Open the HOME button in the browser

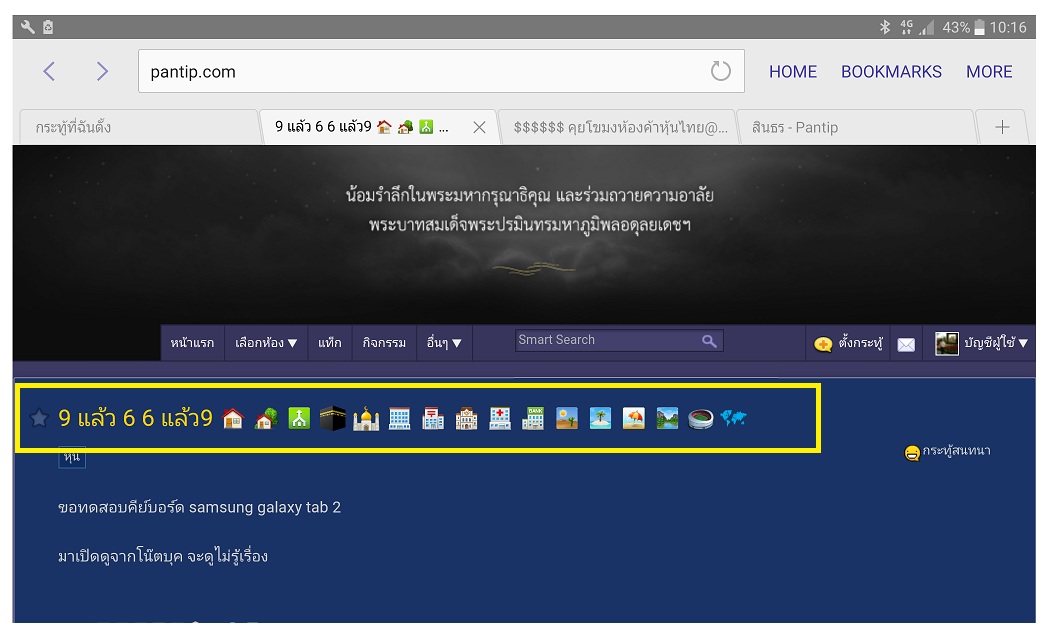click(x=793, y=72)
